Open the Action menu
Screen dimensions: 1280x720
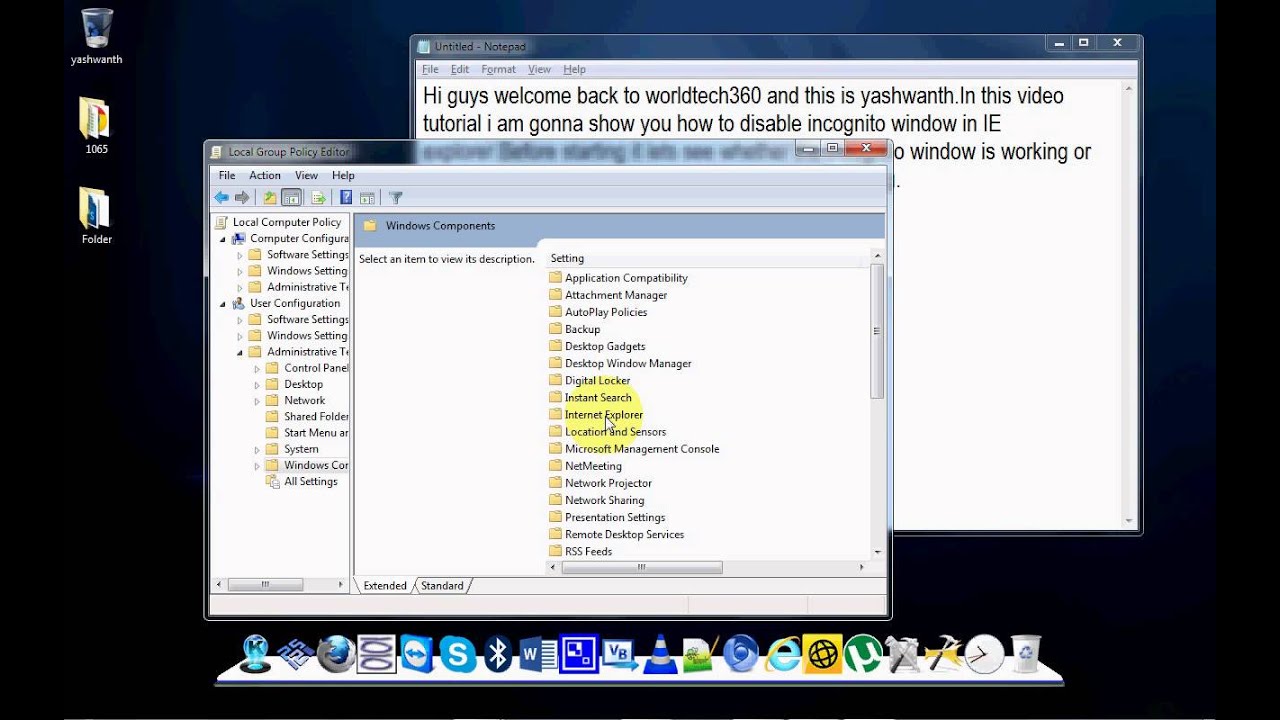pyautogui.click(x=265, y=175)
